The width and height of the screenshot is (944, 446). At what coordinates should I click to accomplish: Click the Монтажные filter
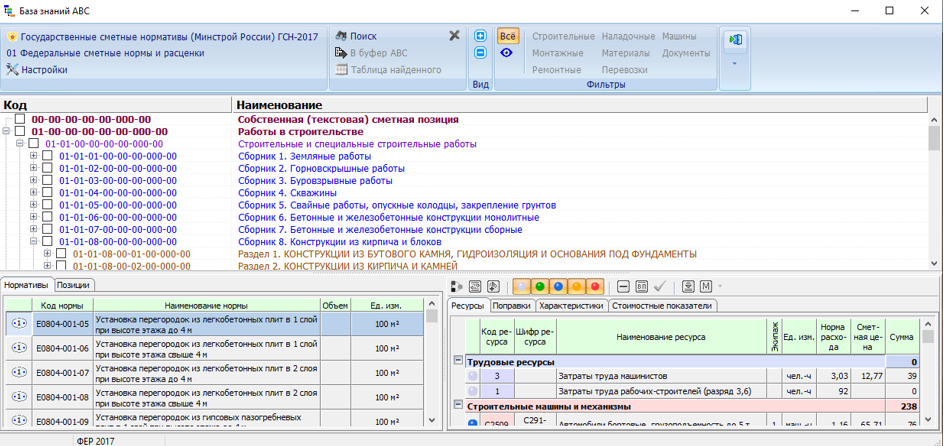pyautogui.click(x=558, y=53)
